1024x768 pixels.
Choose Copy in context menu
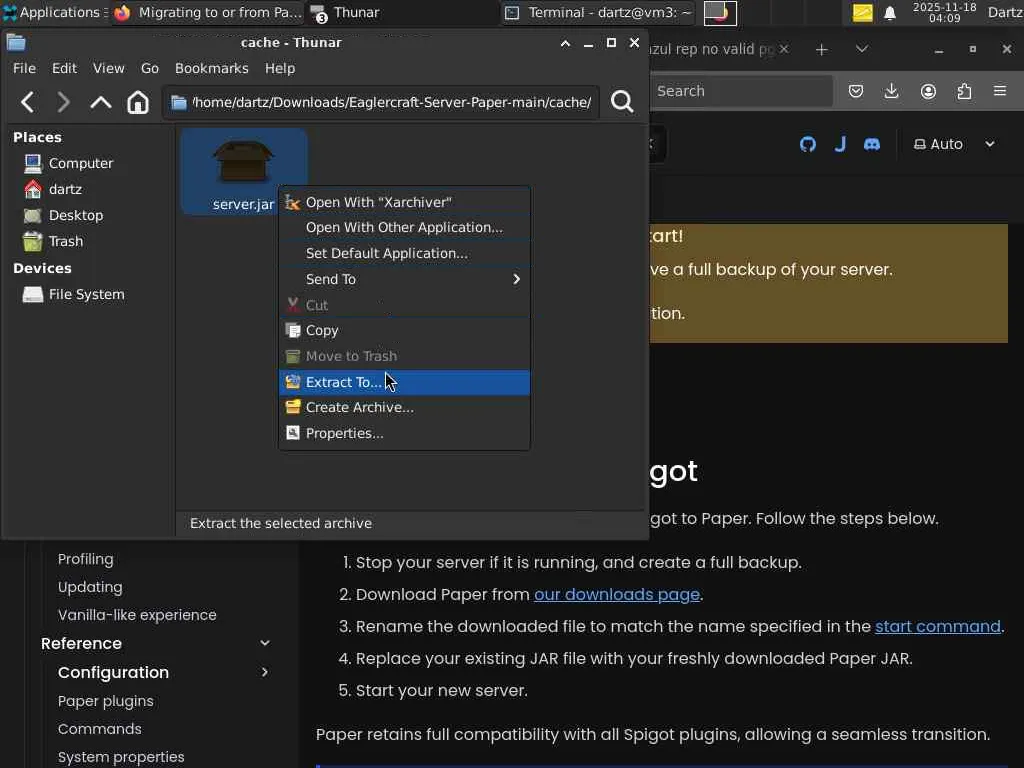404,330
